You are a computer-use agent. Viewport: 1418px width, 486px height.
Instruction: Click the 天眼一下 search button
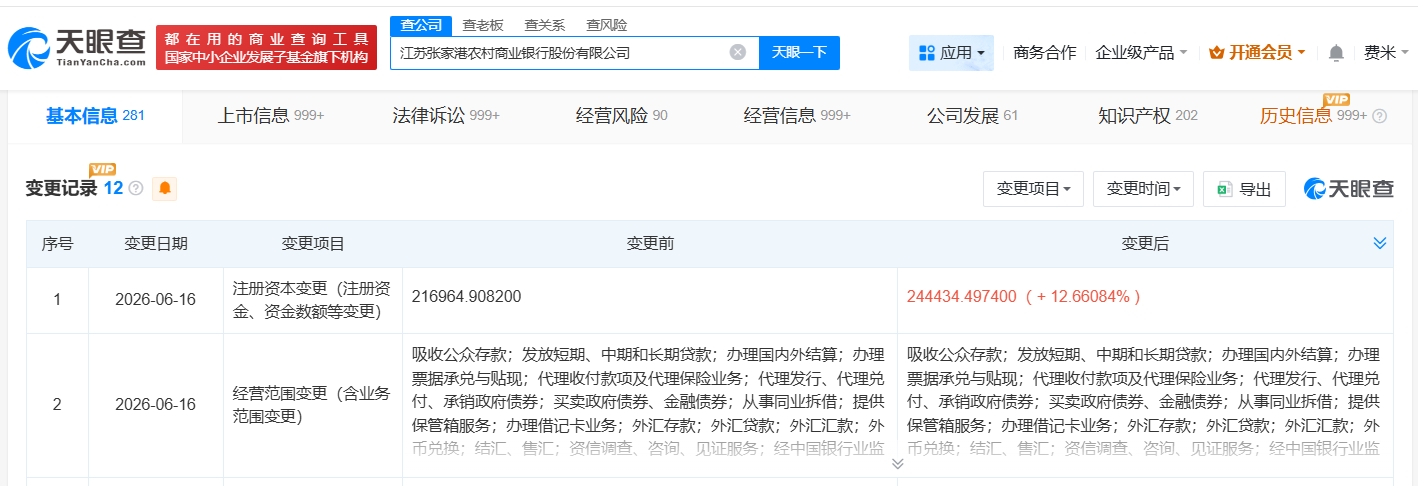coord(799,52)
